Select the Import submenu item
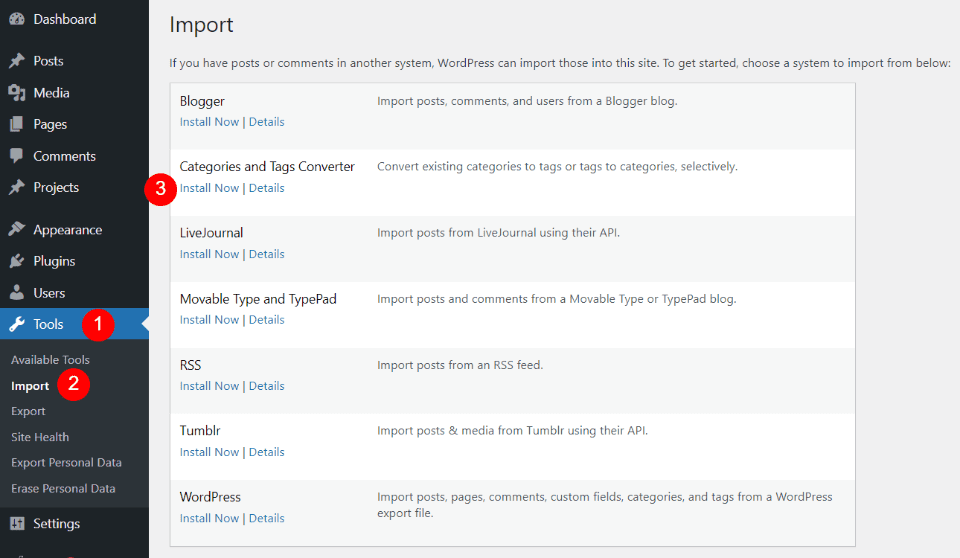960x558 pixels. pos(30,386)
